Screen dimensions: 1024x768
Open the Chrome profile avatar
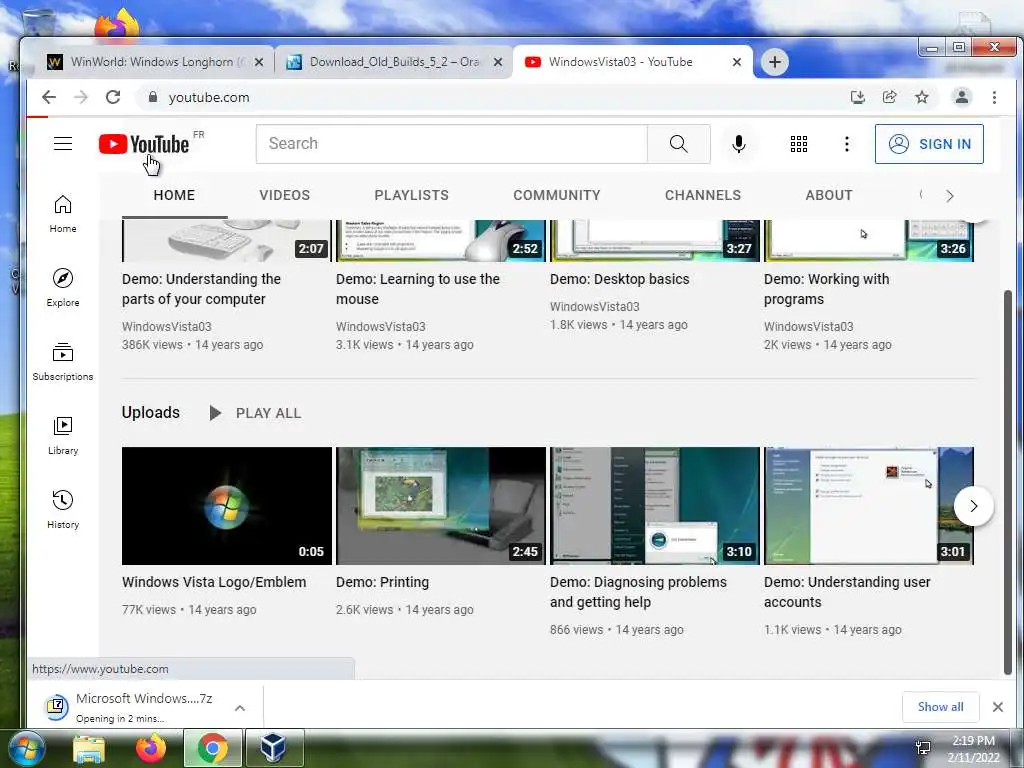961,97
